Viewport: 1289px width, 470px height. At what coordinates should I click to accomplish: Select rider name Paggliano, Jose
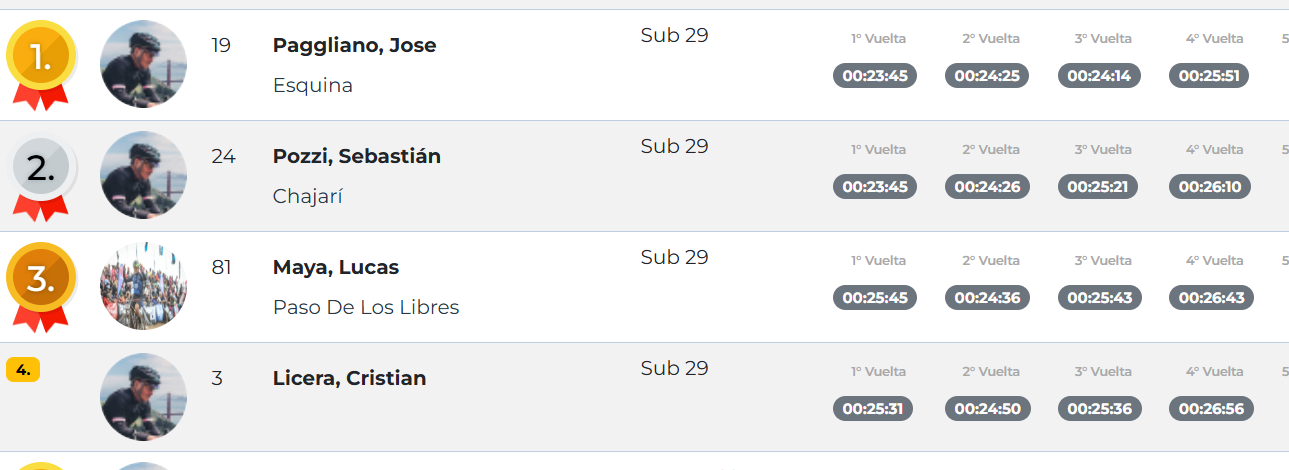[354, 46]
